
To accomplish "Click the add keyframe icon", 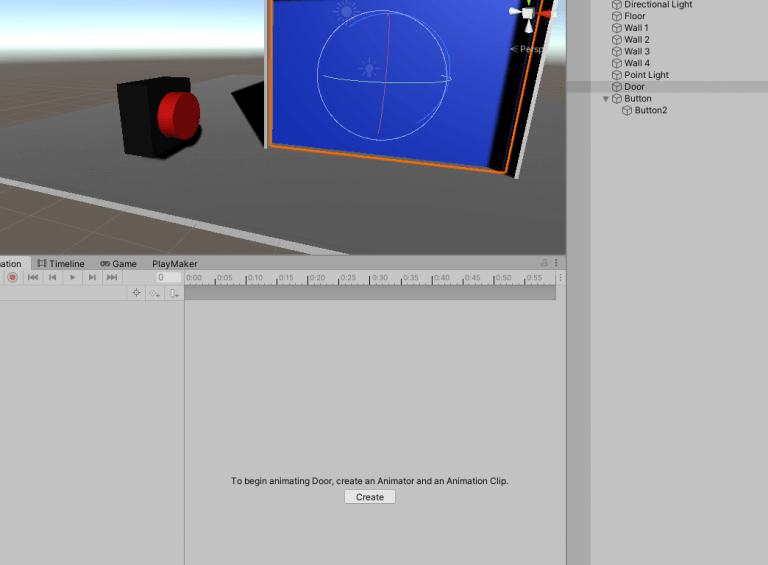I will pyautogui.click(x=155, y=293).
